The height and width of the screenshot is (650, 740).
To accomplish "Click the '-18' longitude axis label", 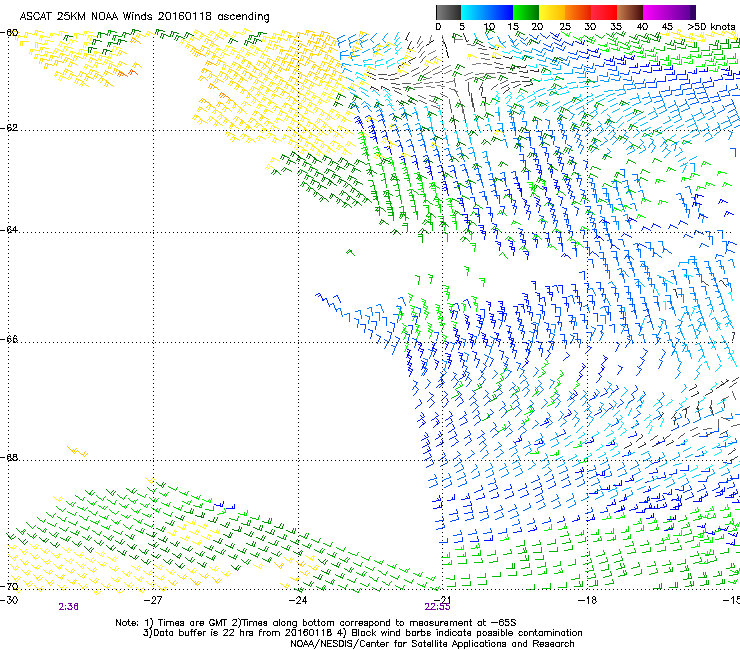I will point(588,600).
